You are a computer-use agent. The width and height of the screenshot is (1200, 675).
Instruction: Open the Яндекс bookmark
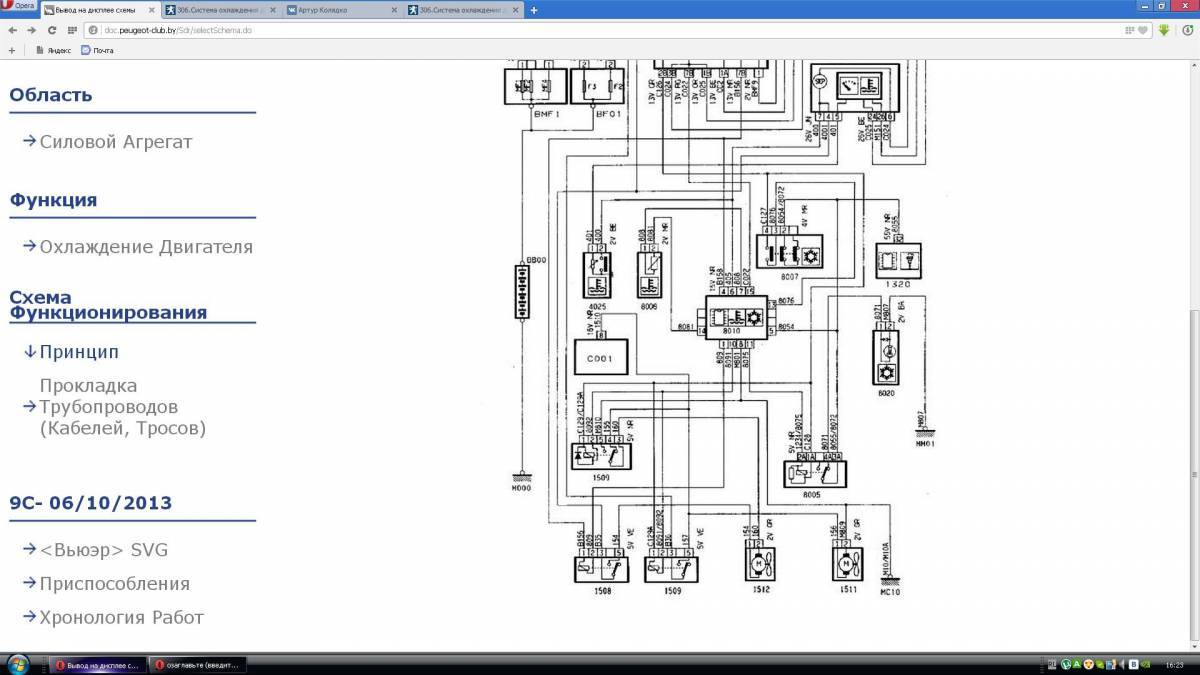tap(54, 50)
